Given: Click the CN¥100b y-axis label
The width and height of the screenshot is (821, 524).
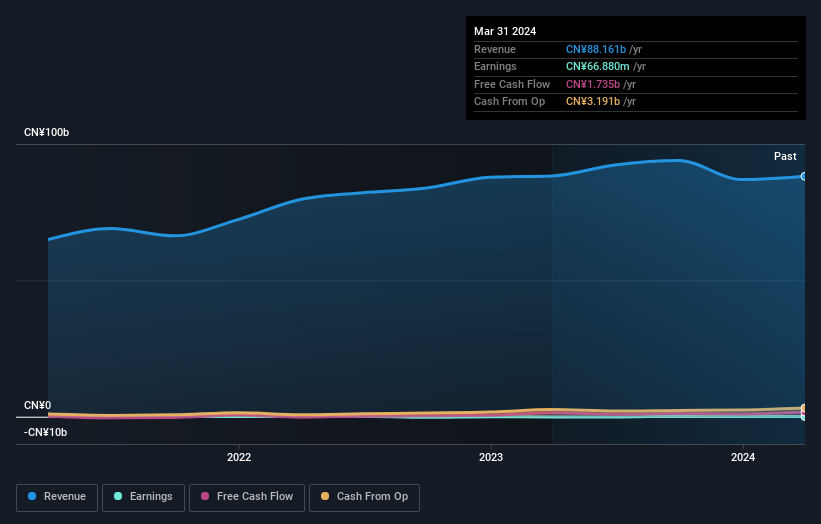Looking at the screenshot, I should (47, 132).
